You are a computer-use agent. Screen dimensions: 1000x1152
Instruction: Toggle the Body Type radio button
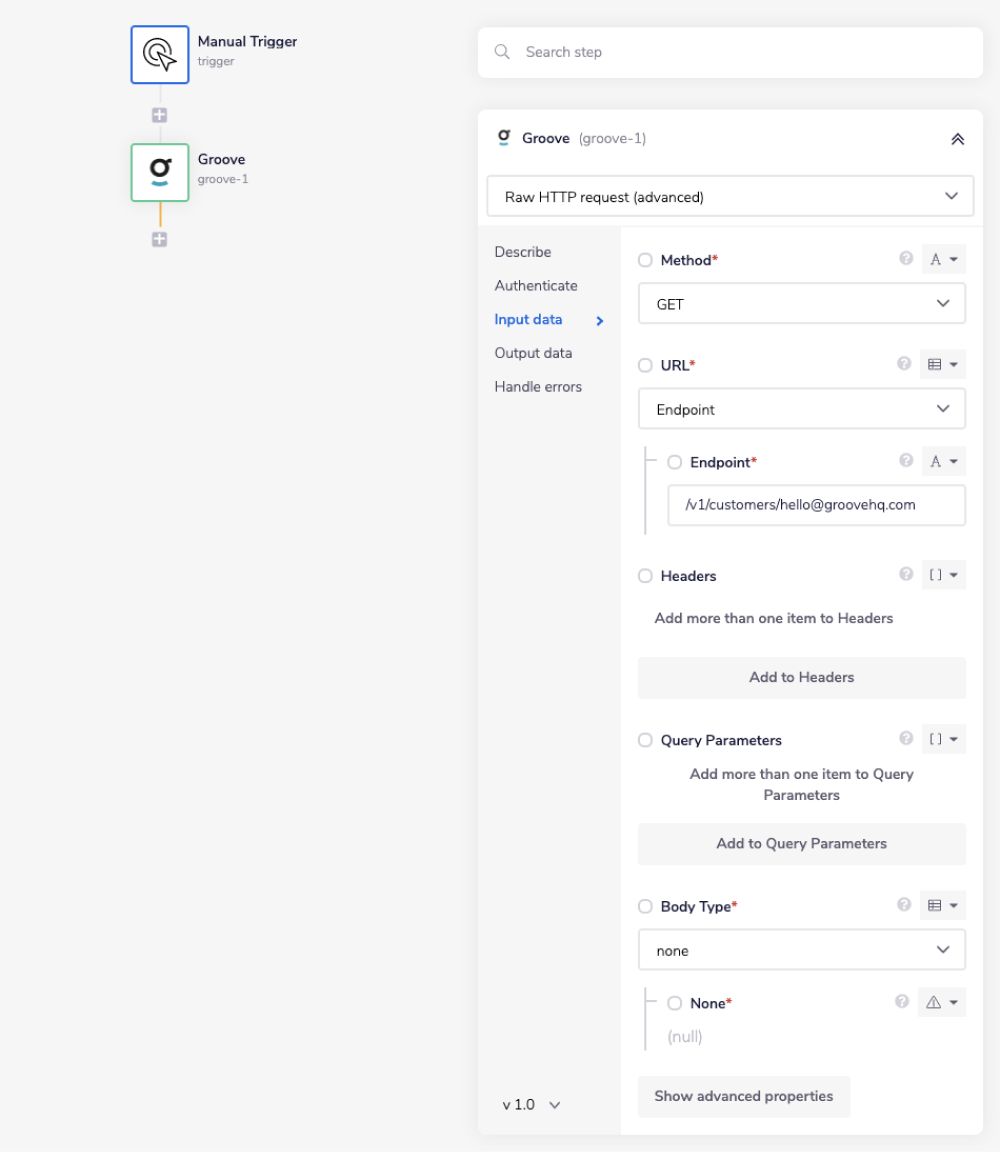tap(645, 906)
